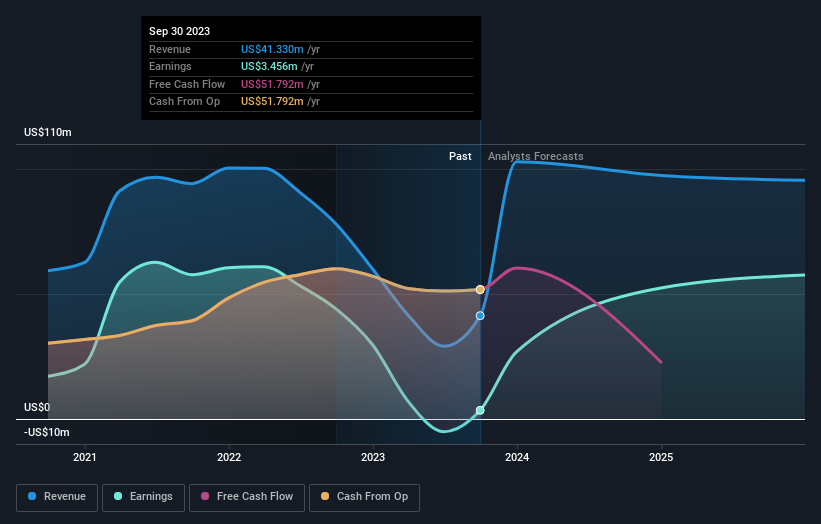Click the Sep 30 2023 tooltip date
821x524 pixels.
(x=180, y=31)
